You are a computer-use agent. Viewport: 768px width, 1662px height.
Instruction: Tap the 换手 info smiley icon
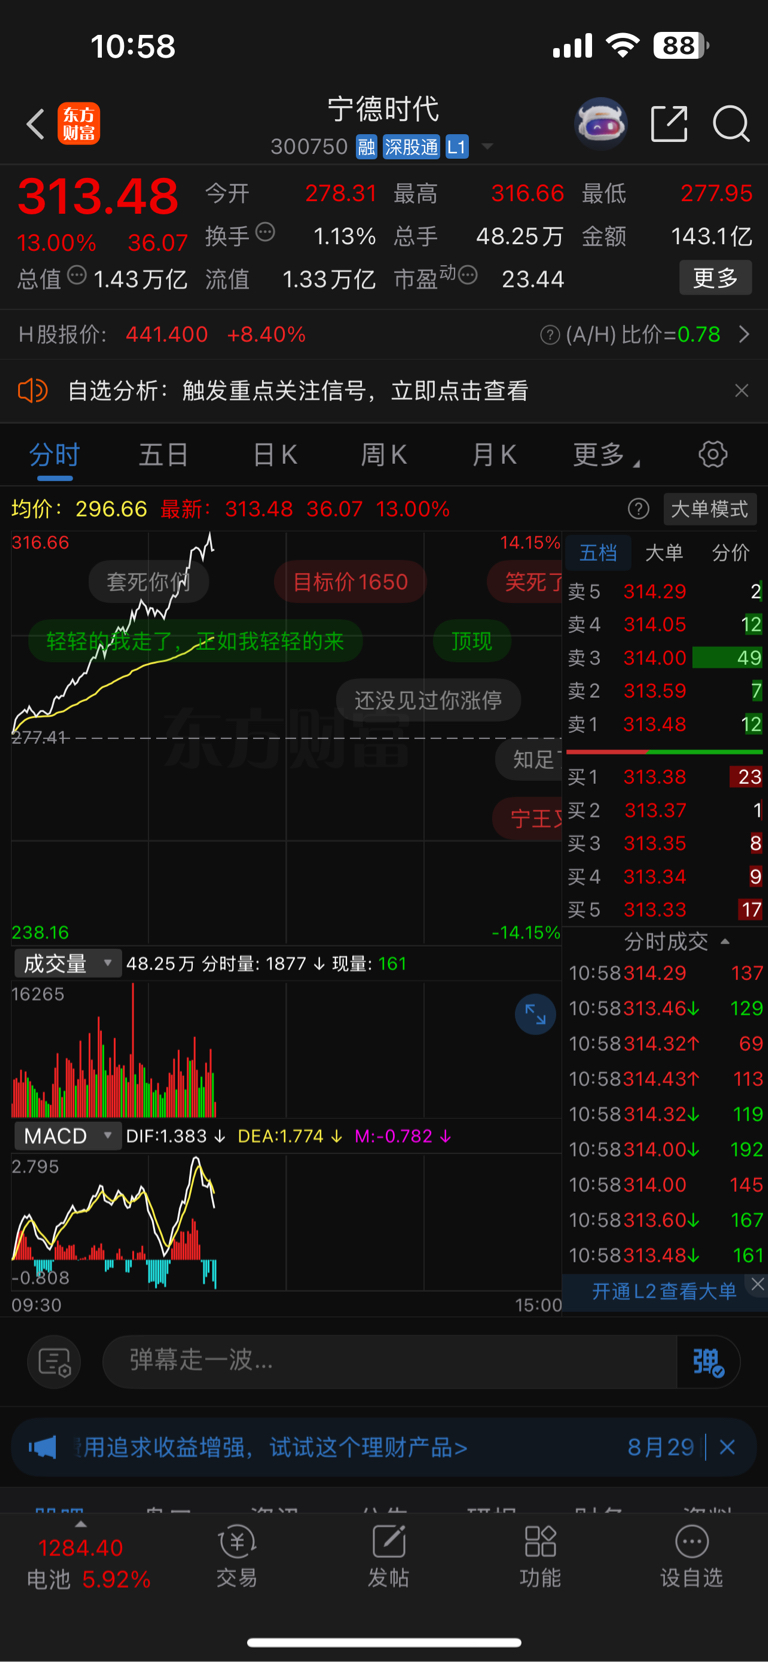(265, 232)
